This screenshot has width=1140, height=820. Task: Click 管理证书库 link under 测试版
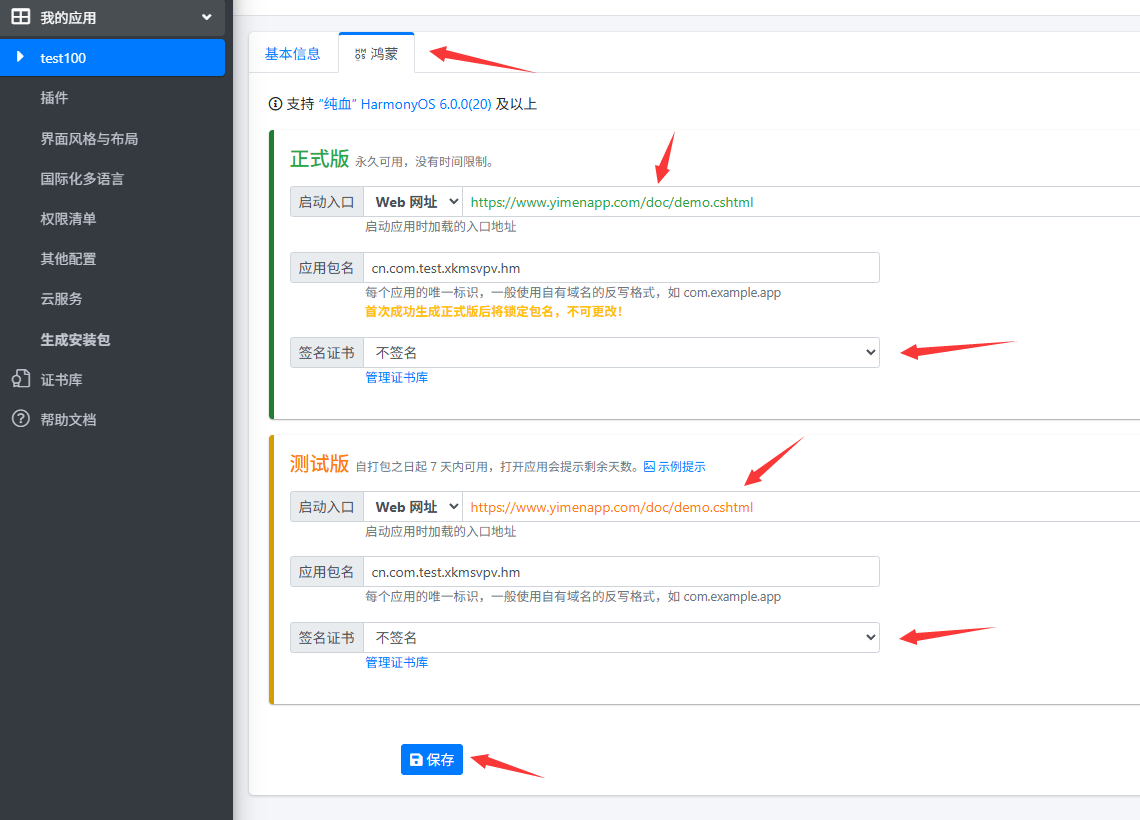click(x=396, y=662)
